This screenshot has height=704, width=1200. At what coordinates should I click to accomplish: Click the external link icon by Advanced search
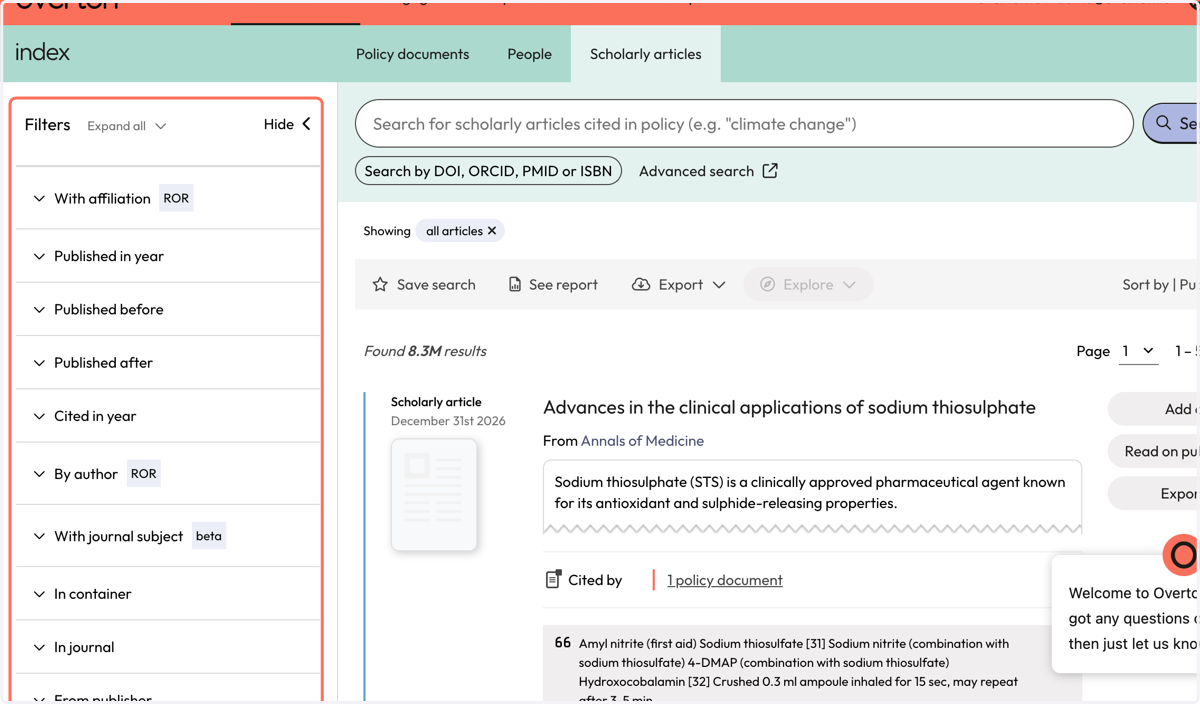[770, 171]
